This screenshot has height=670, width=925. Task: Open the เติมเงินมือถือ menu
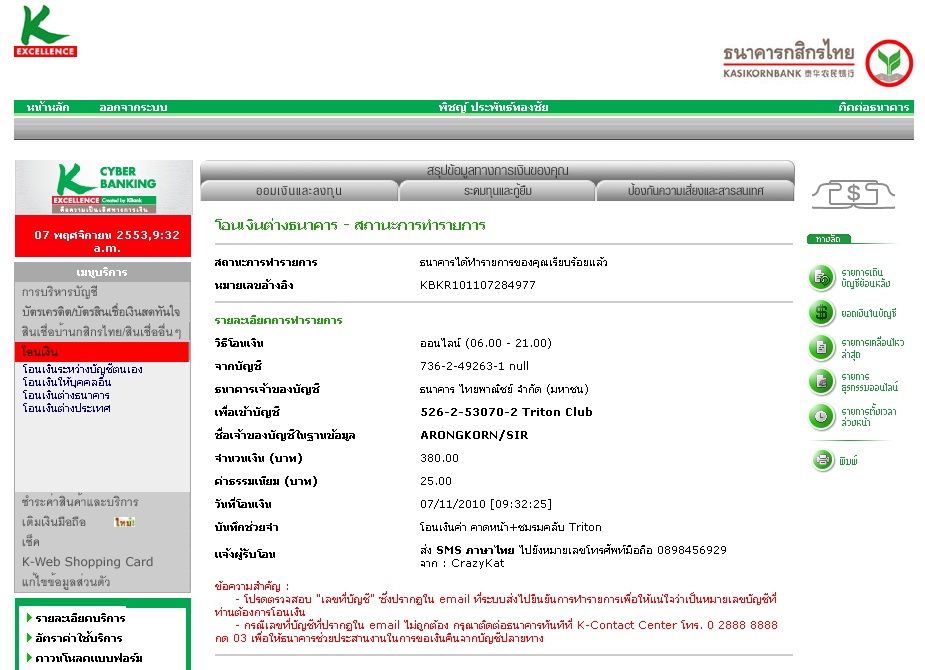pos(54,522)
